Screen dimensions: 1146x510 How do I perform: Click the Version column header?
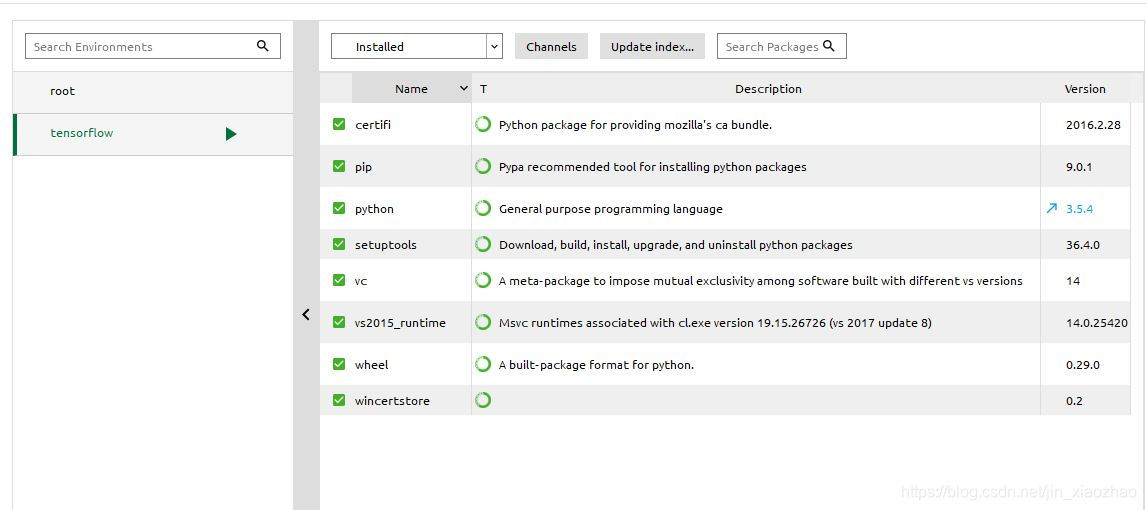click(x=1085, y=88)
